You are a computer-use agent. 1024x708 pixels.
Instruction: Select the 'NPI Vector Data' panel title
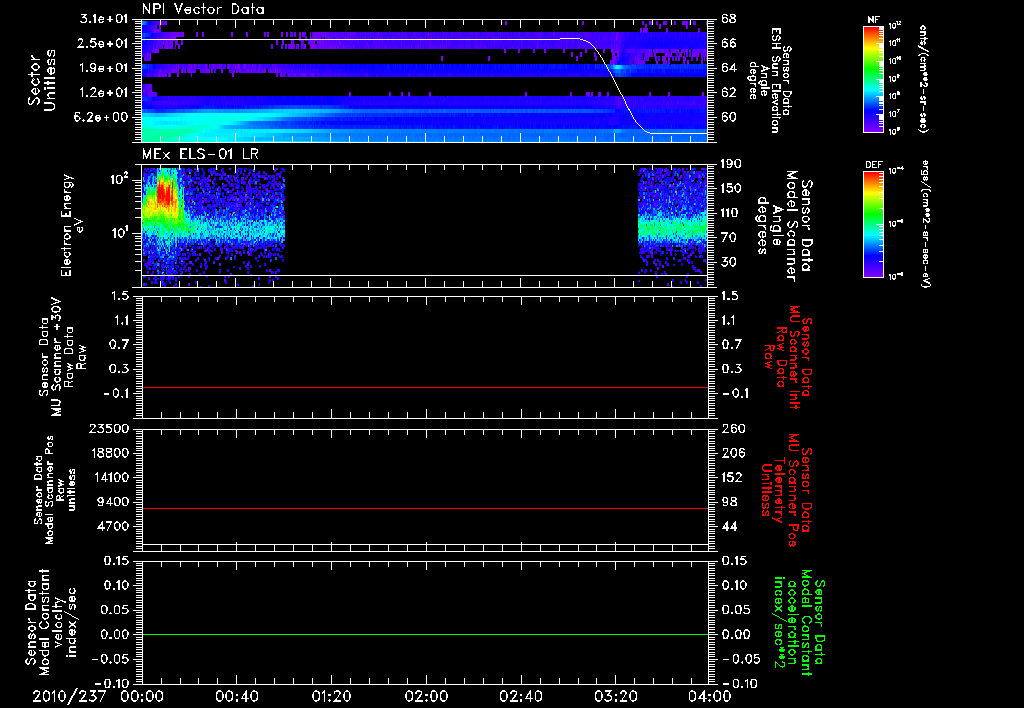coord(203,9)
